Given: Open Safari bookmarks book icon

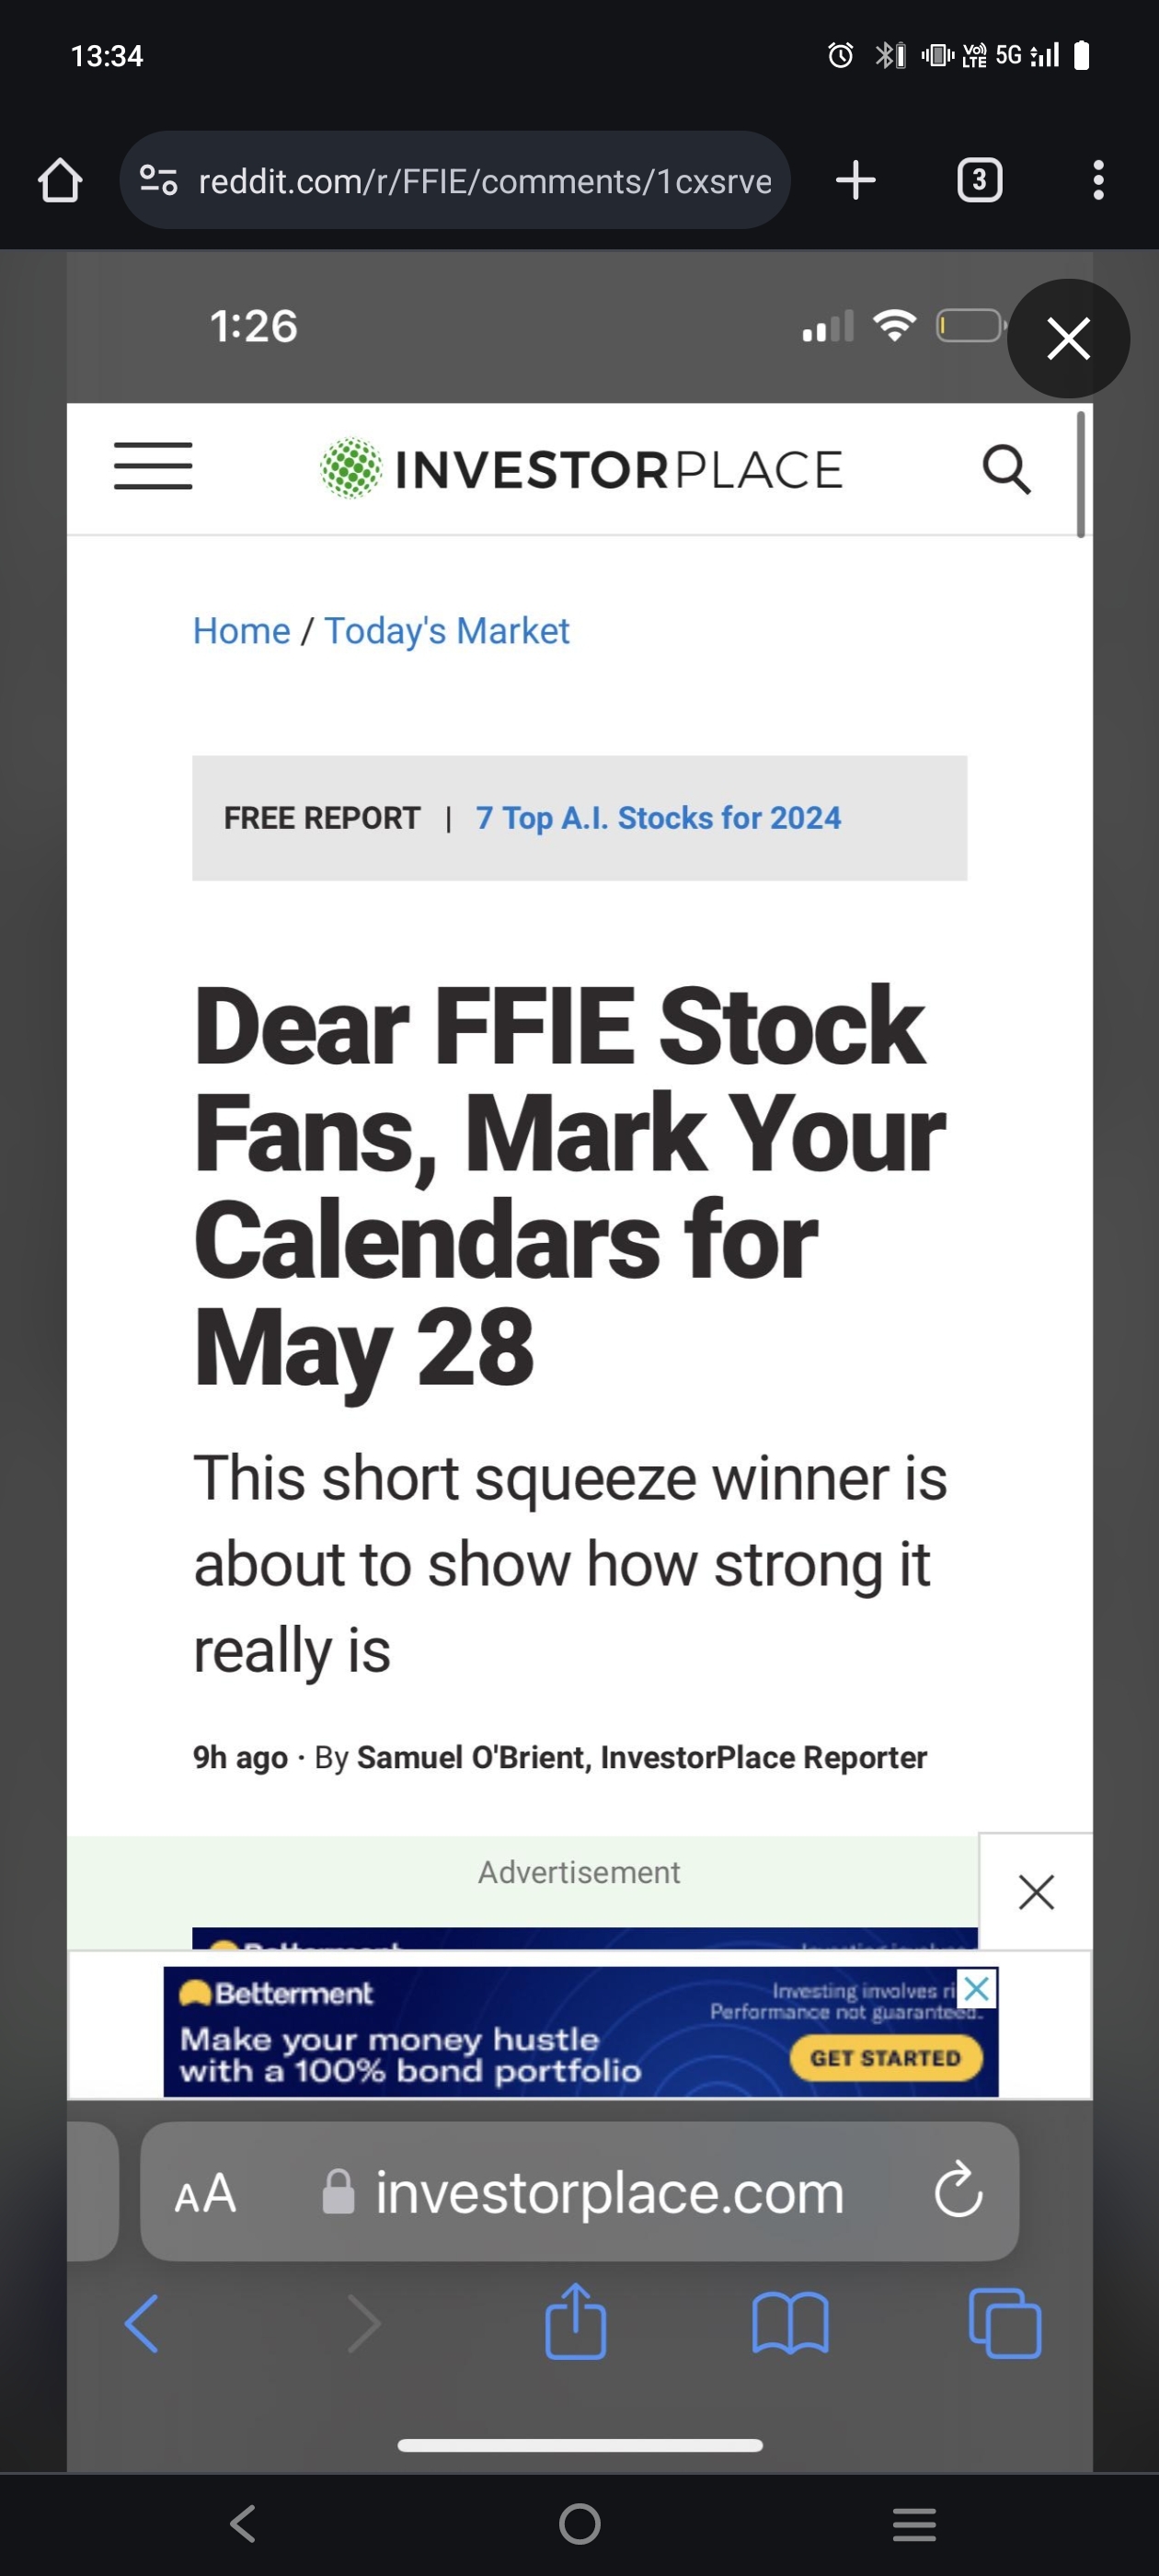Looking at the screenshot, I should (790, 2324).
